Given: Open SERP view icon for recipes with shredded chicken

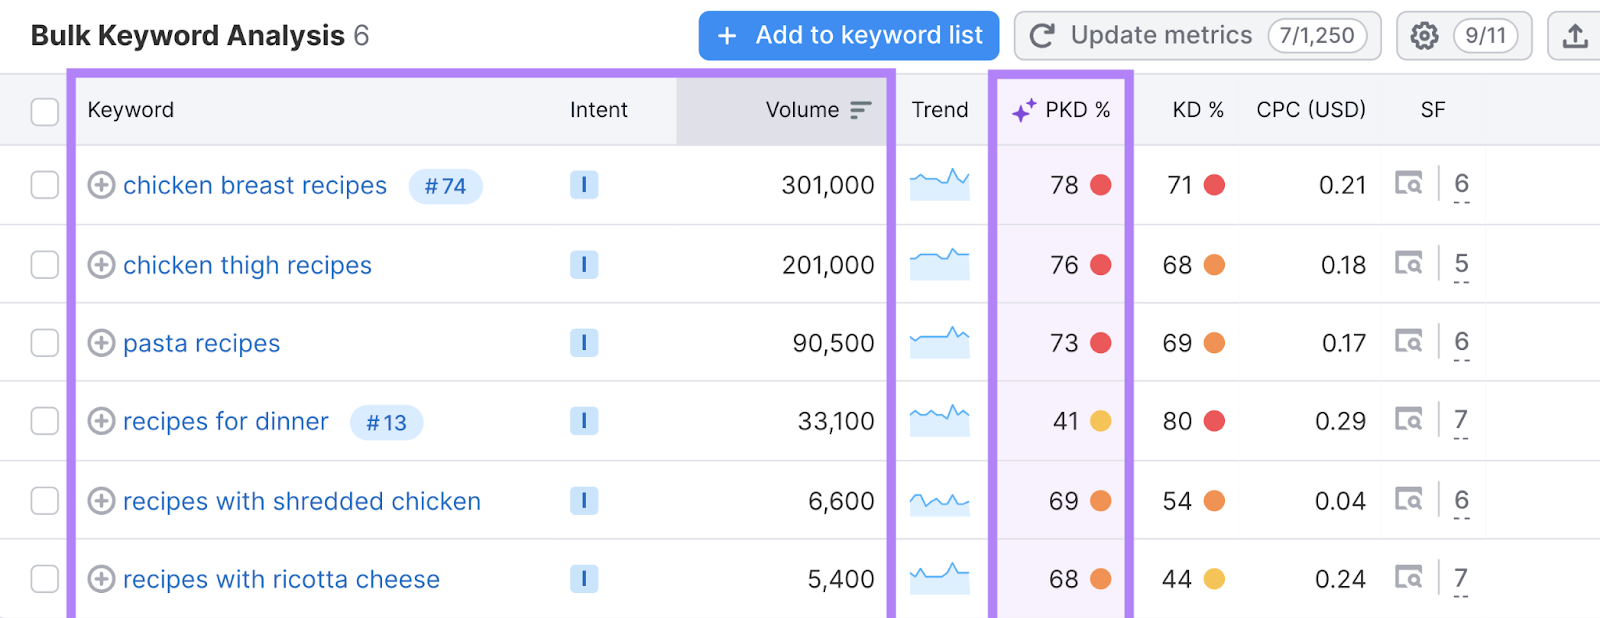Looking at the screenshot, I should click(1409, 499).
